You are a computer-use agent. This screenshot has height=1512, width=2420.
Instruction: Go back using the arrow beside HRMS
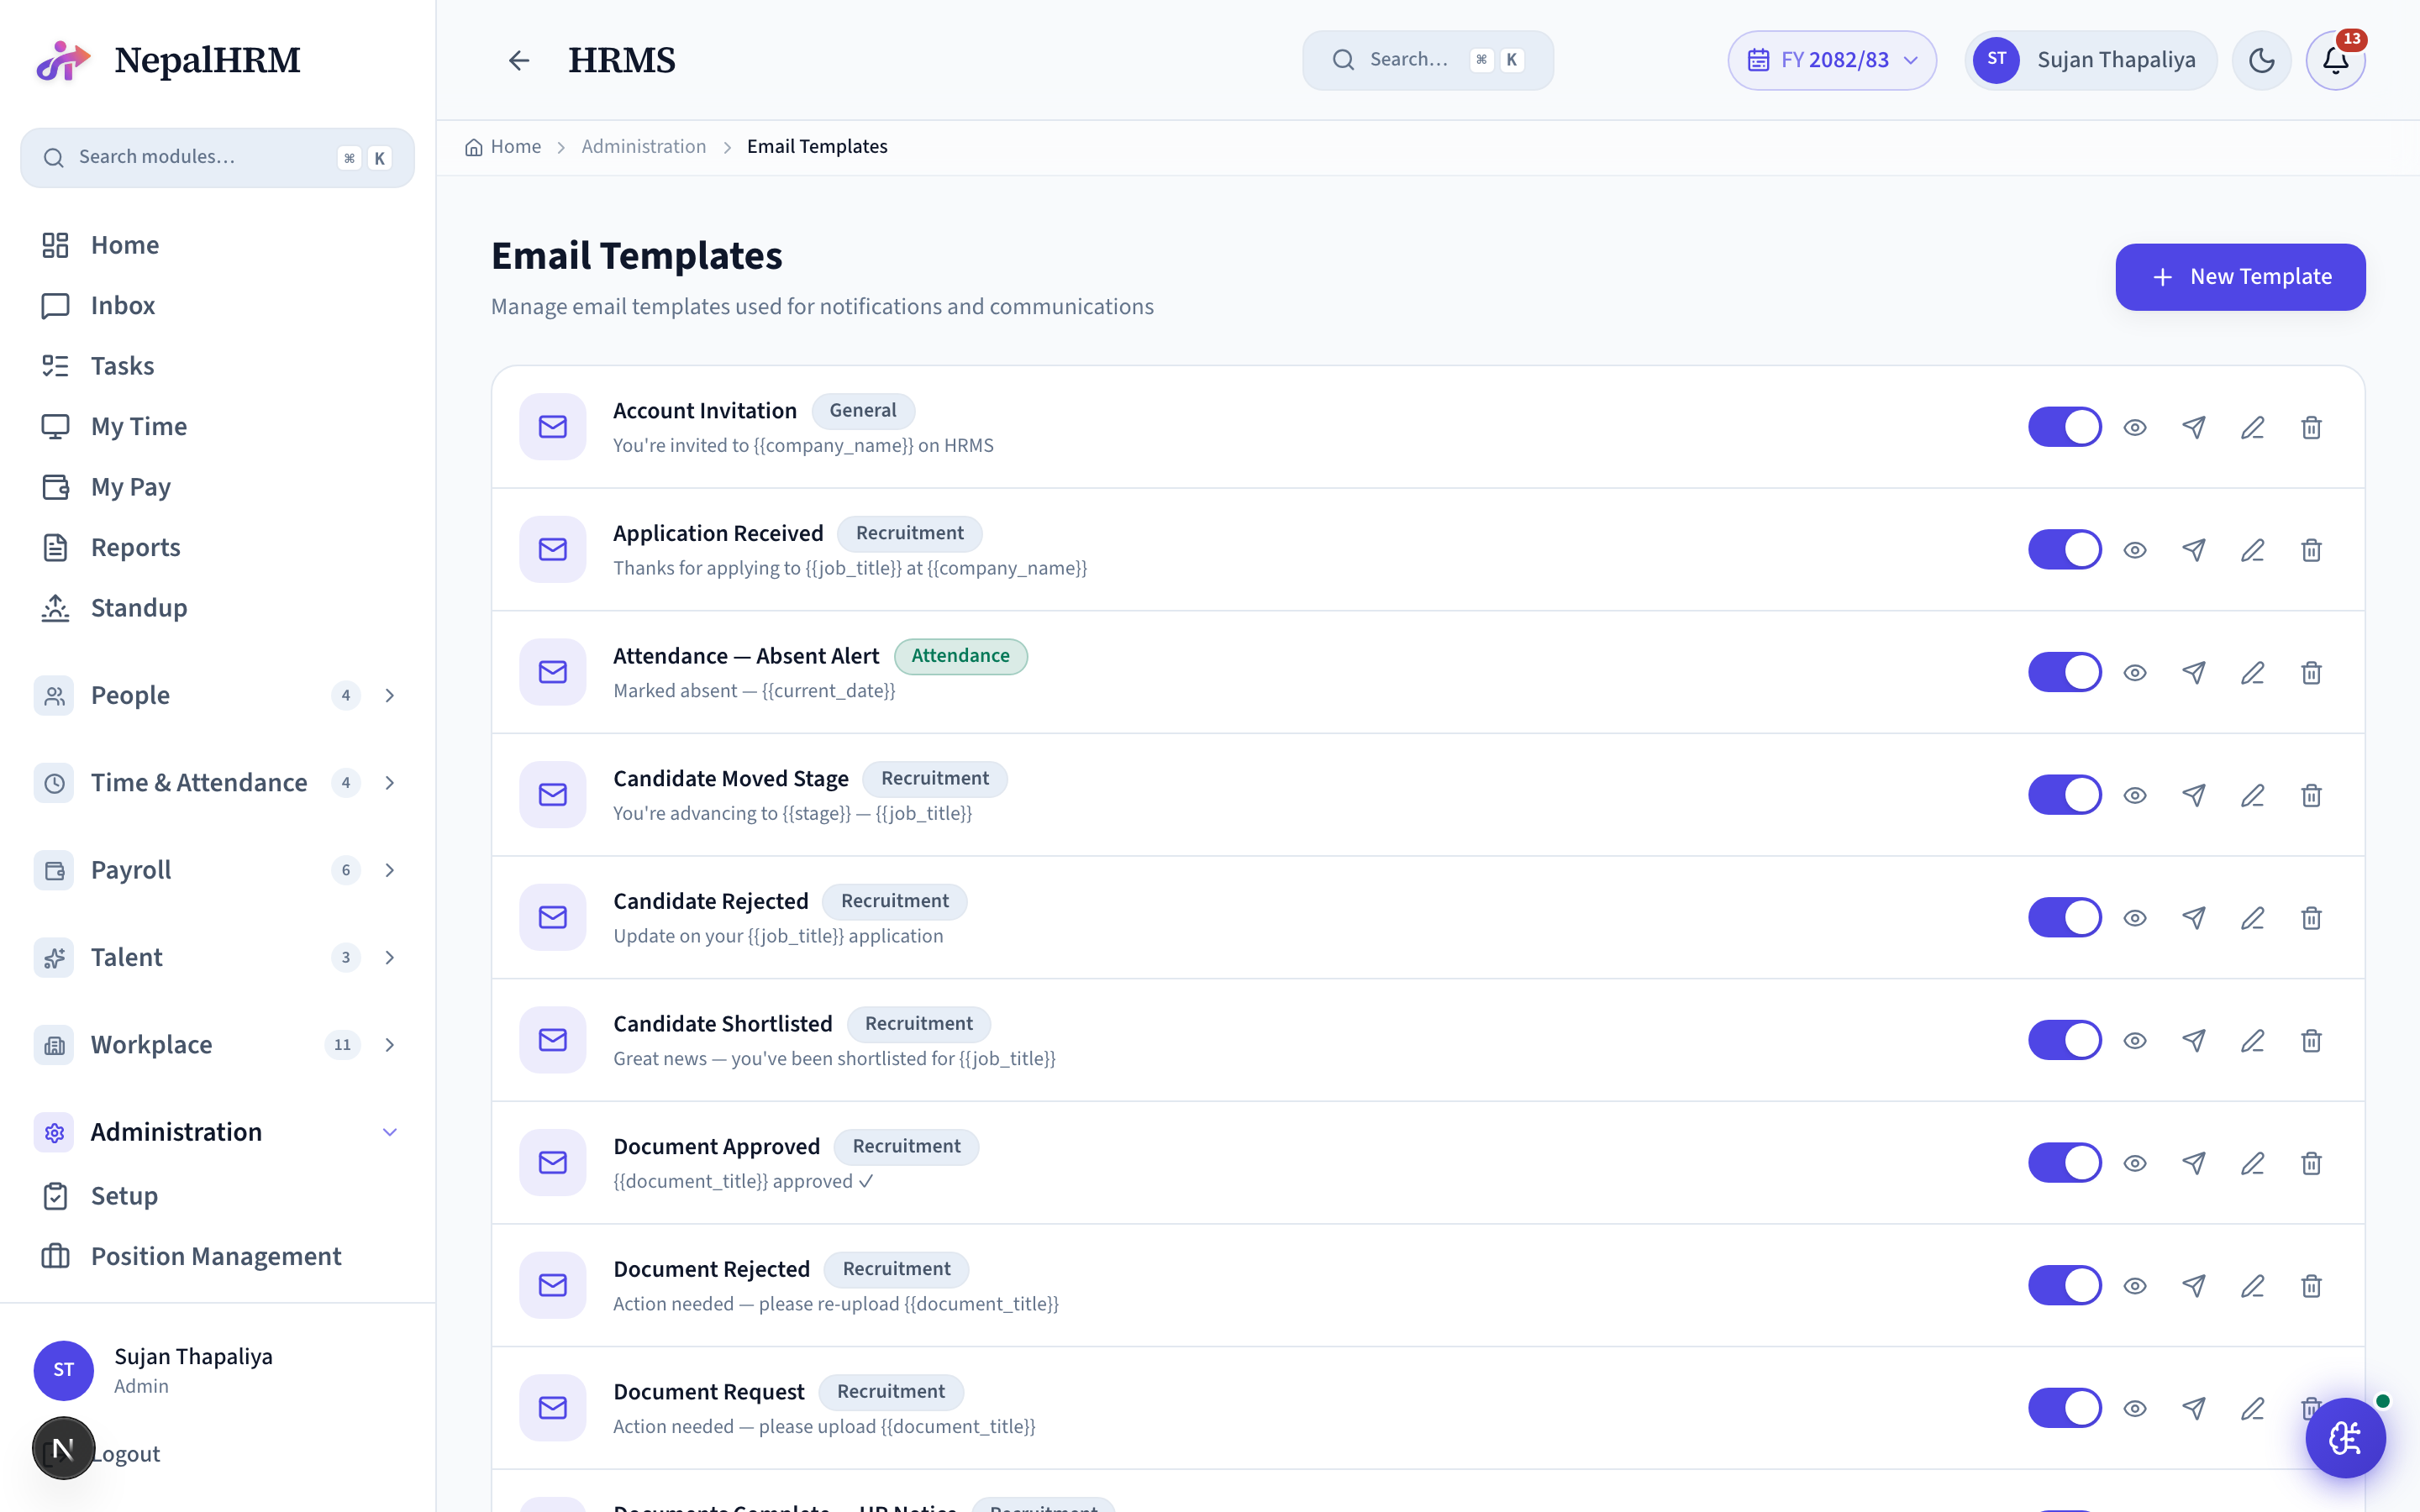pyautogui.click(x=518, y=60)
